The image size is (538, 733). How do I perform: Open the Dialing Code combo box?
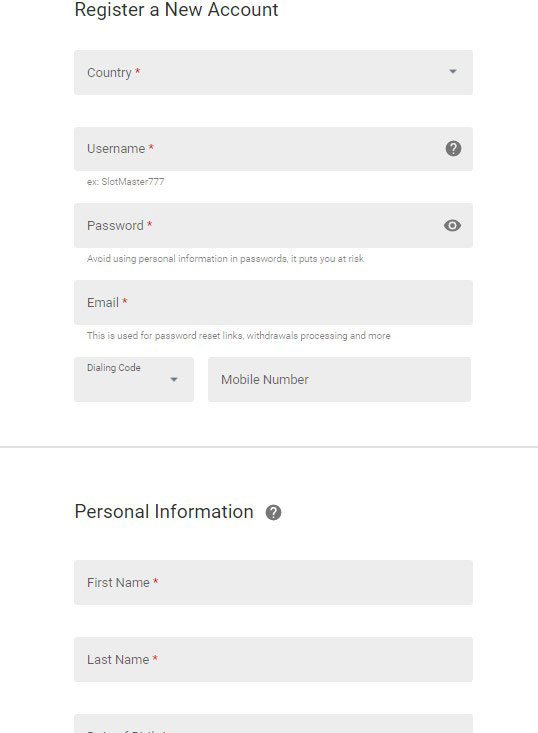(x=134, y=380)
